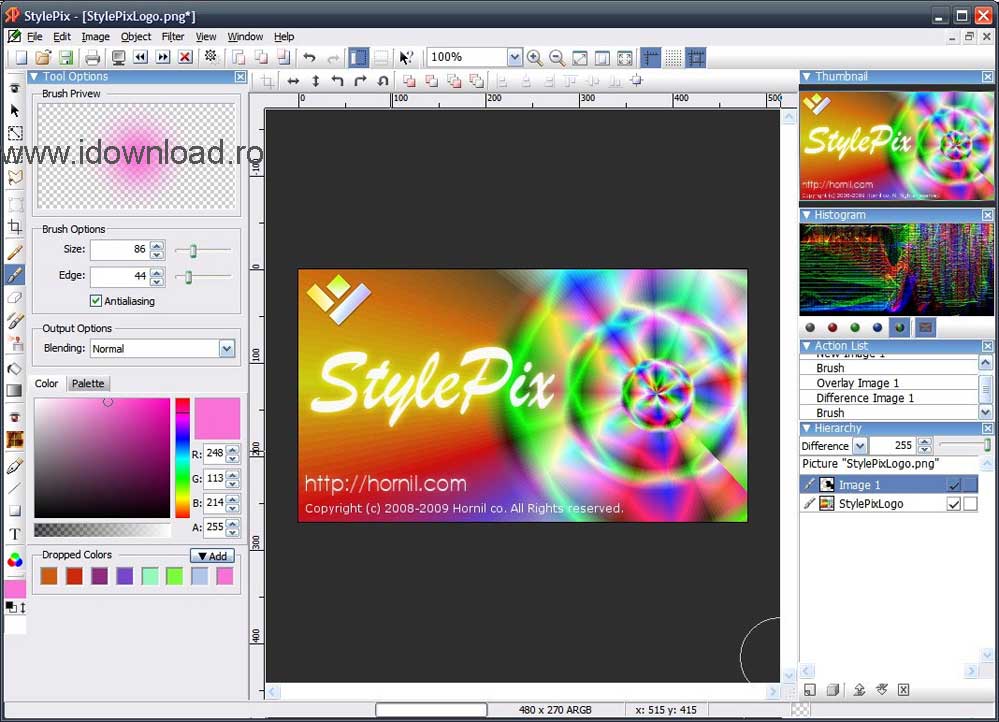Pick the orange dropped color swatch
This screenshot has width=999, height=722.
[x=49, y=576]
